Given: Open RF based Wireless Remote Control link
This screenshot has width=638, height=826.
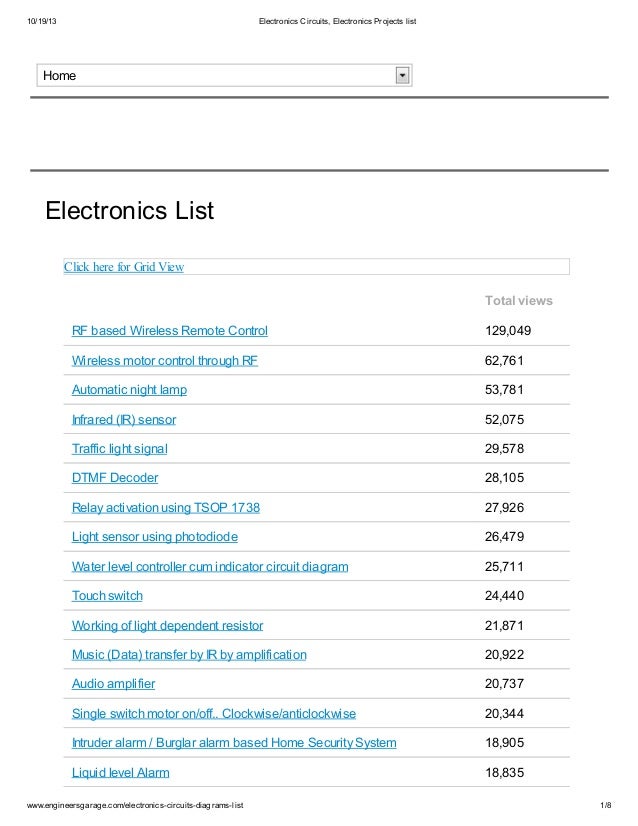Looking at the screenshot, I should (170, 331).
